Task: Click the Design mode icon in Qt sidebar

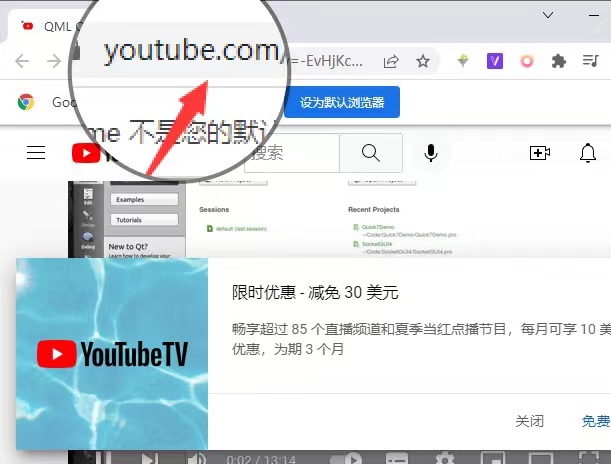Action: pyautogui.click(x=88, y=219)
